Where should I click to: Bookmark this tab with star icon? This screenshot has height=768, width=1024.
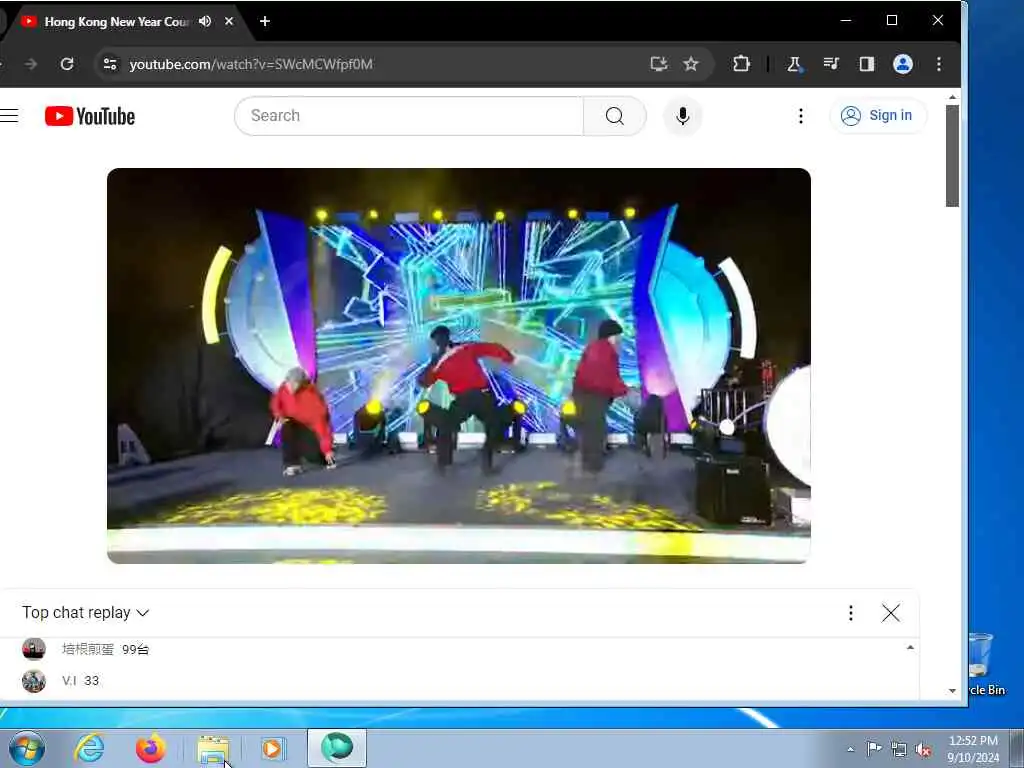point(691,64)
